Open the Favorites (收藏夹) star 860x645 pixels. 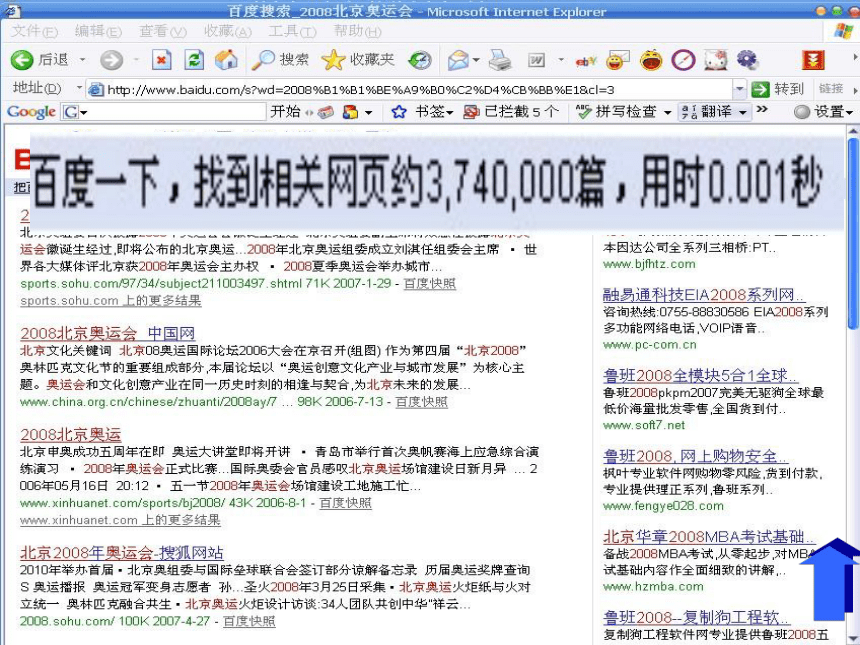click(333, 59)
